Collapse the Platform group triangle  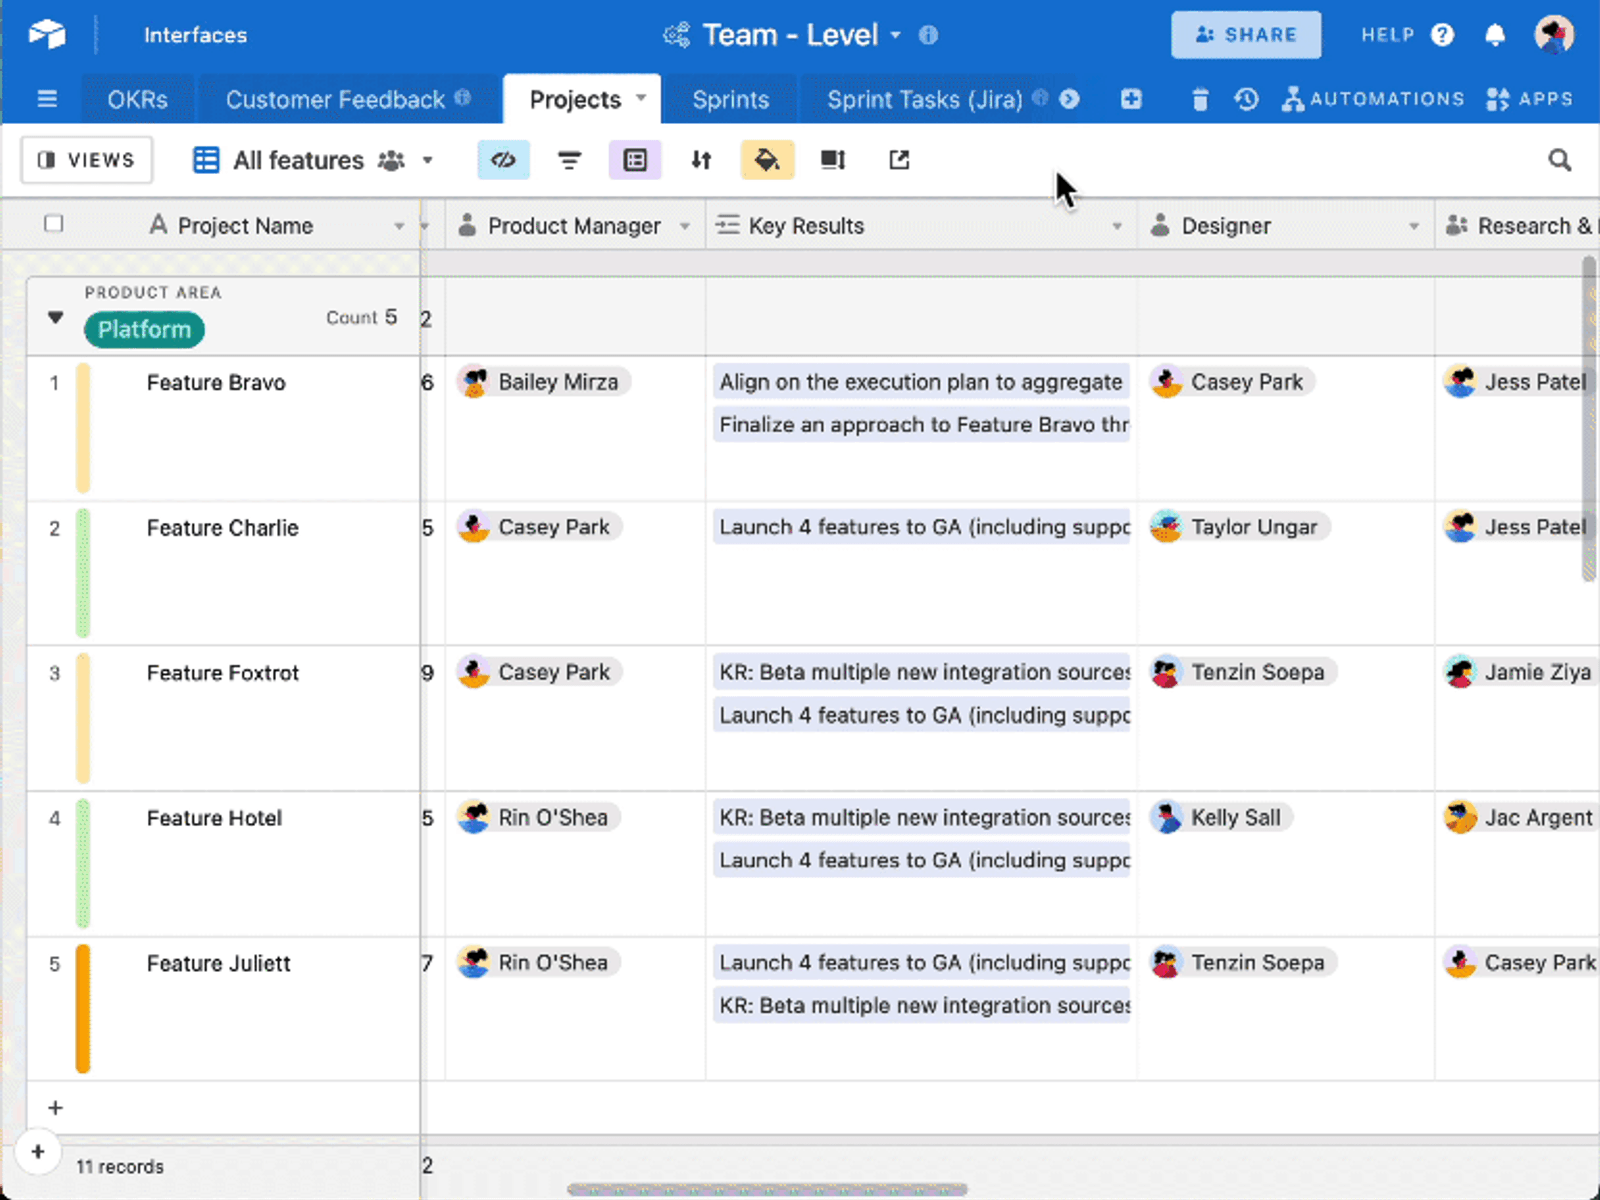pyautogui.click(x=56, y=318)
